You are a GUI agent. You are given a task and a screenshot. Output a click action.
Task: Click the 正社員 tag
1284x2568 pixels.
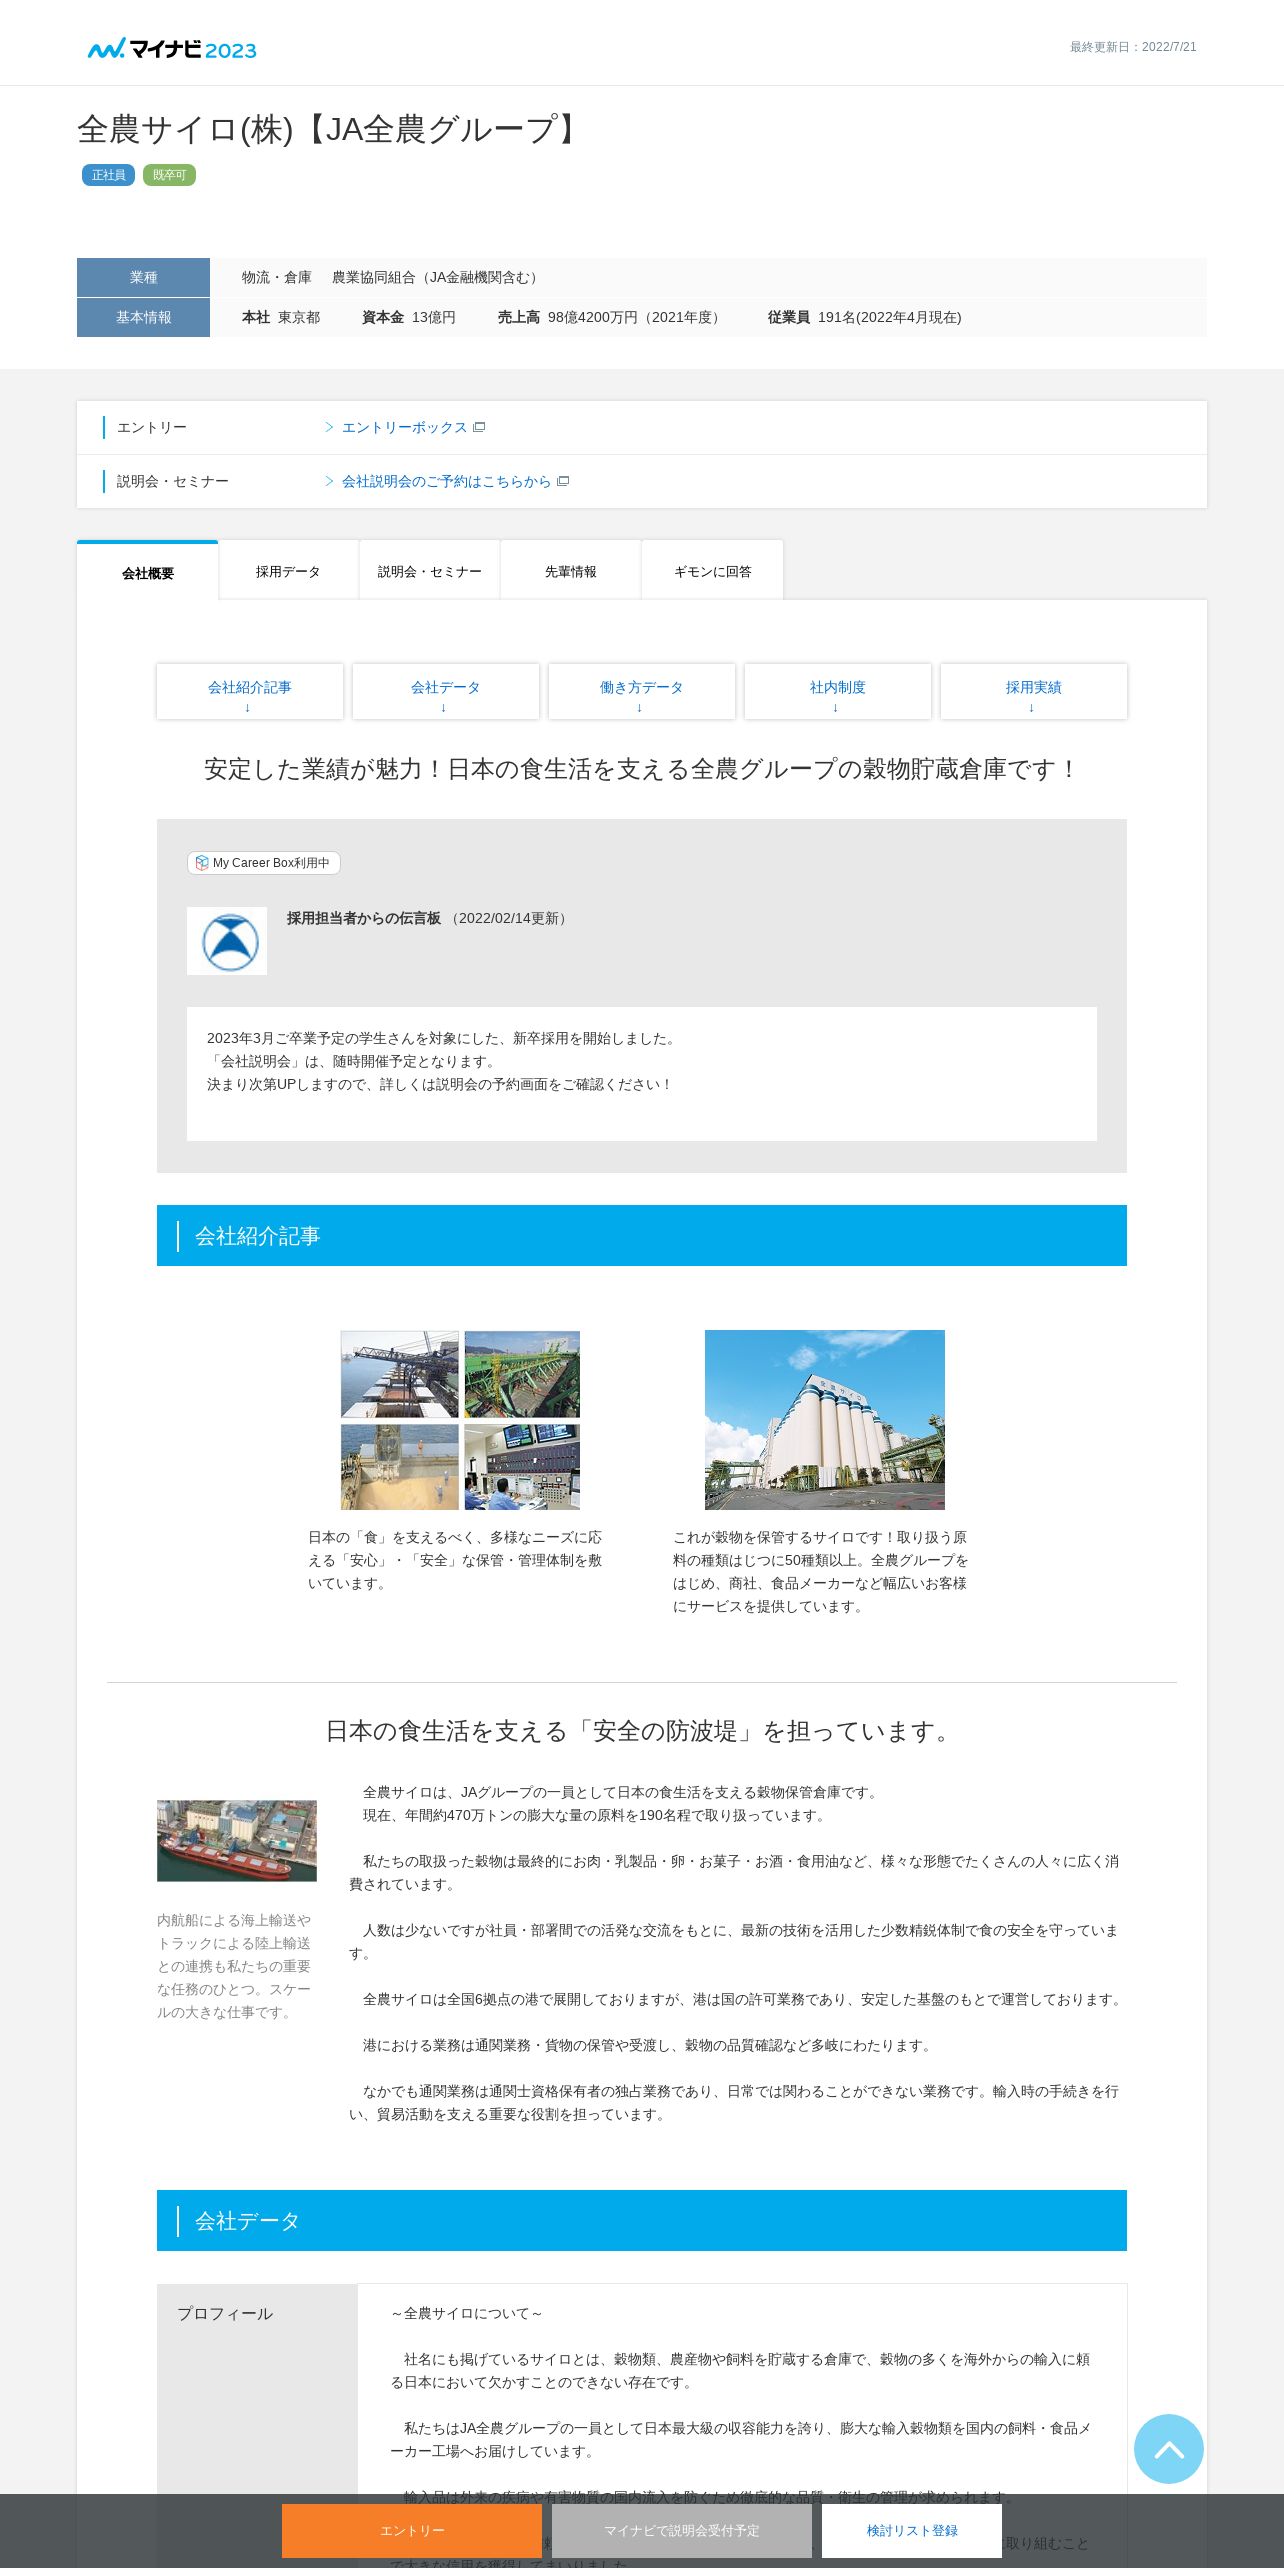pyautogui.click(x=108, y=175)
